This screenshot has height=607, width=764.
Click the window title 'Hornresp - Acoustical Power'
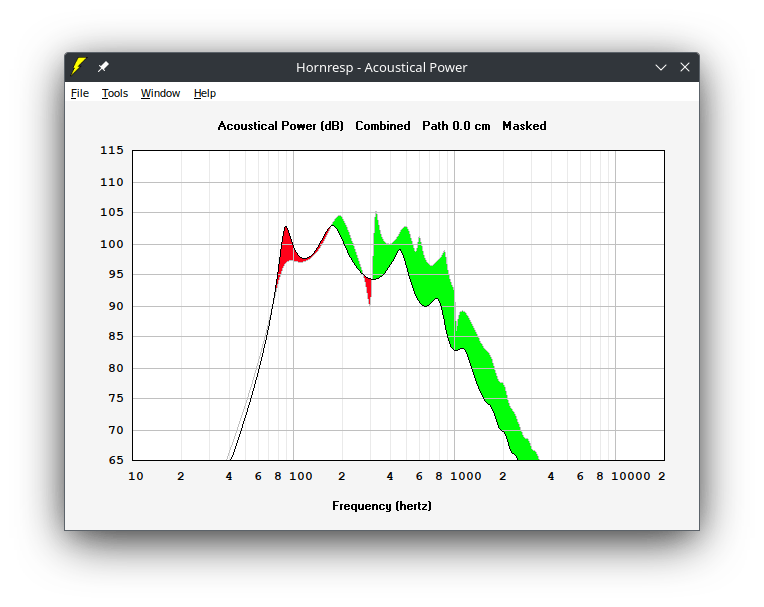click(x=382, y=67)
